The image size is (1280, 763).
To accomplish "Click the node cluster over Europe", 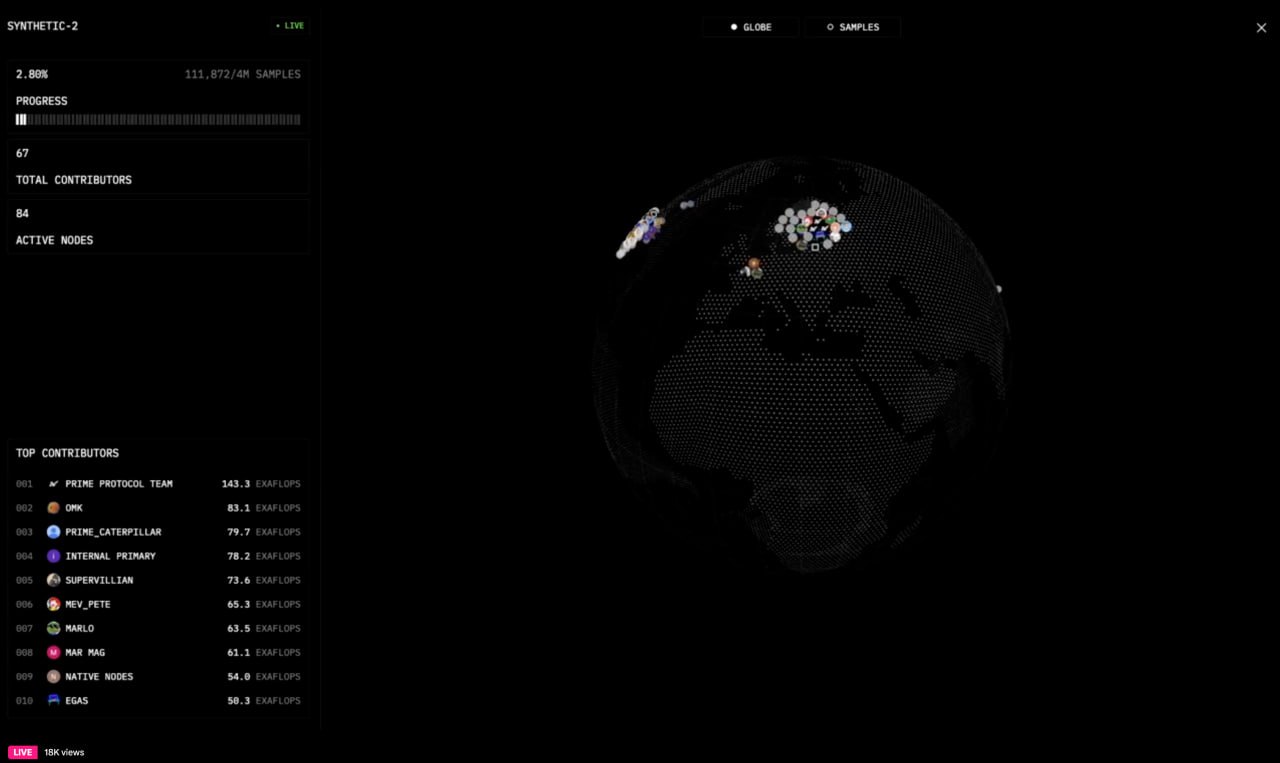I will coord(813,226).
